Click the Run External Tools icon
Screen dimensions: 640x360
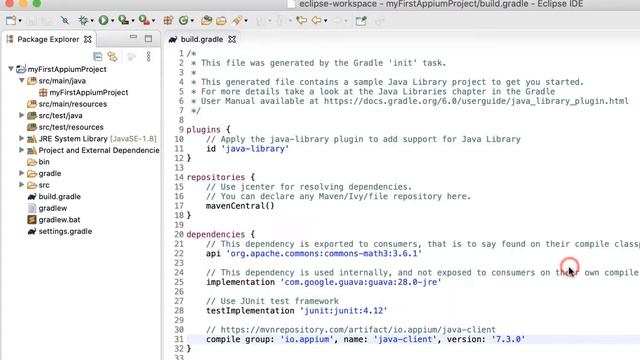click(x=144, y=20)
